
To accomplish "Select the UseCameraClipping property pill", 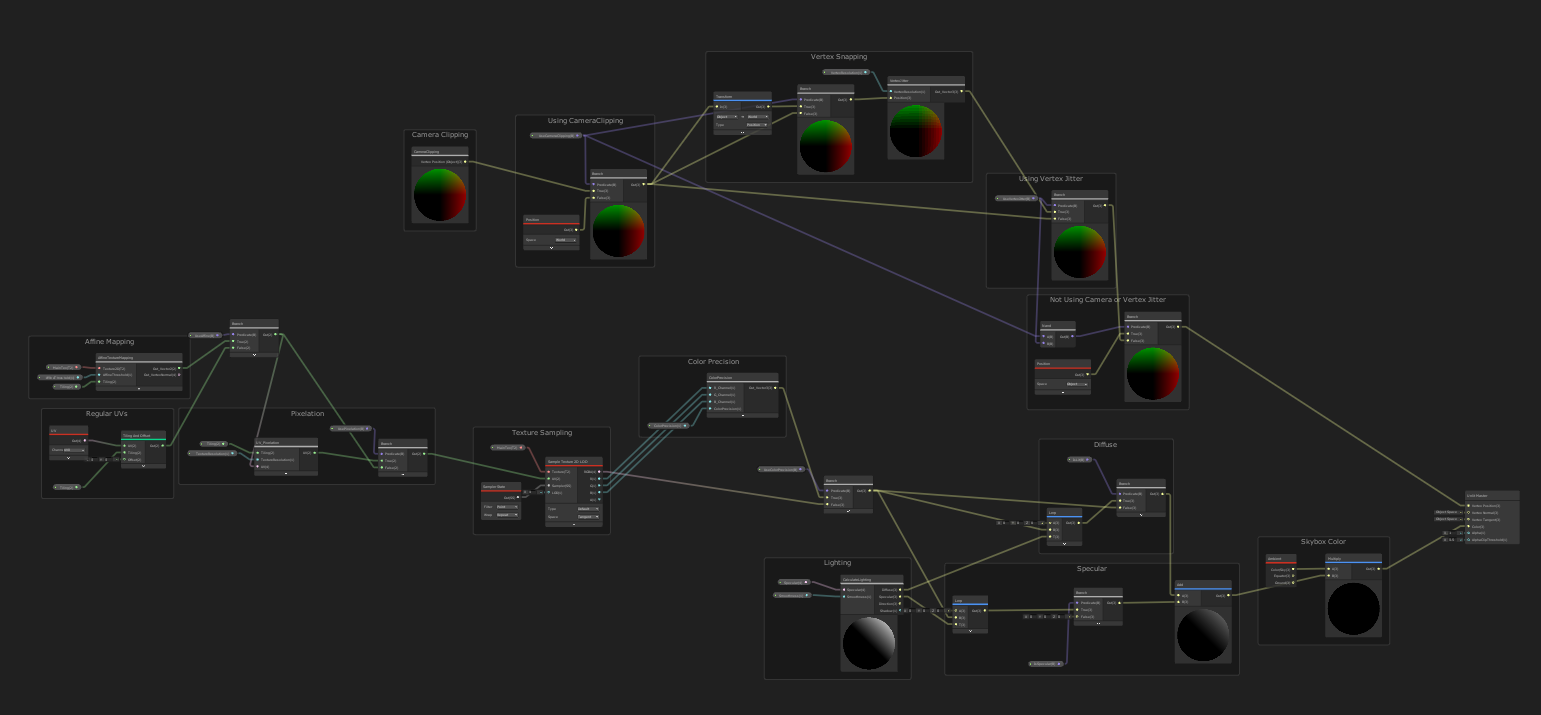I will tap(556, 136).
